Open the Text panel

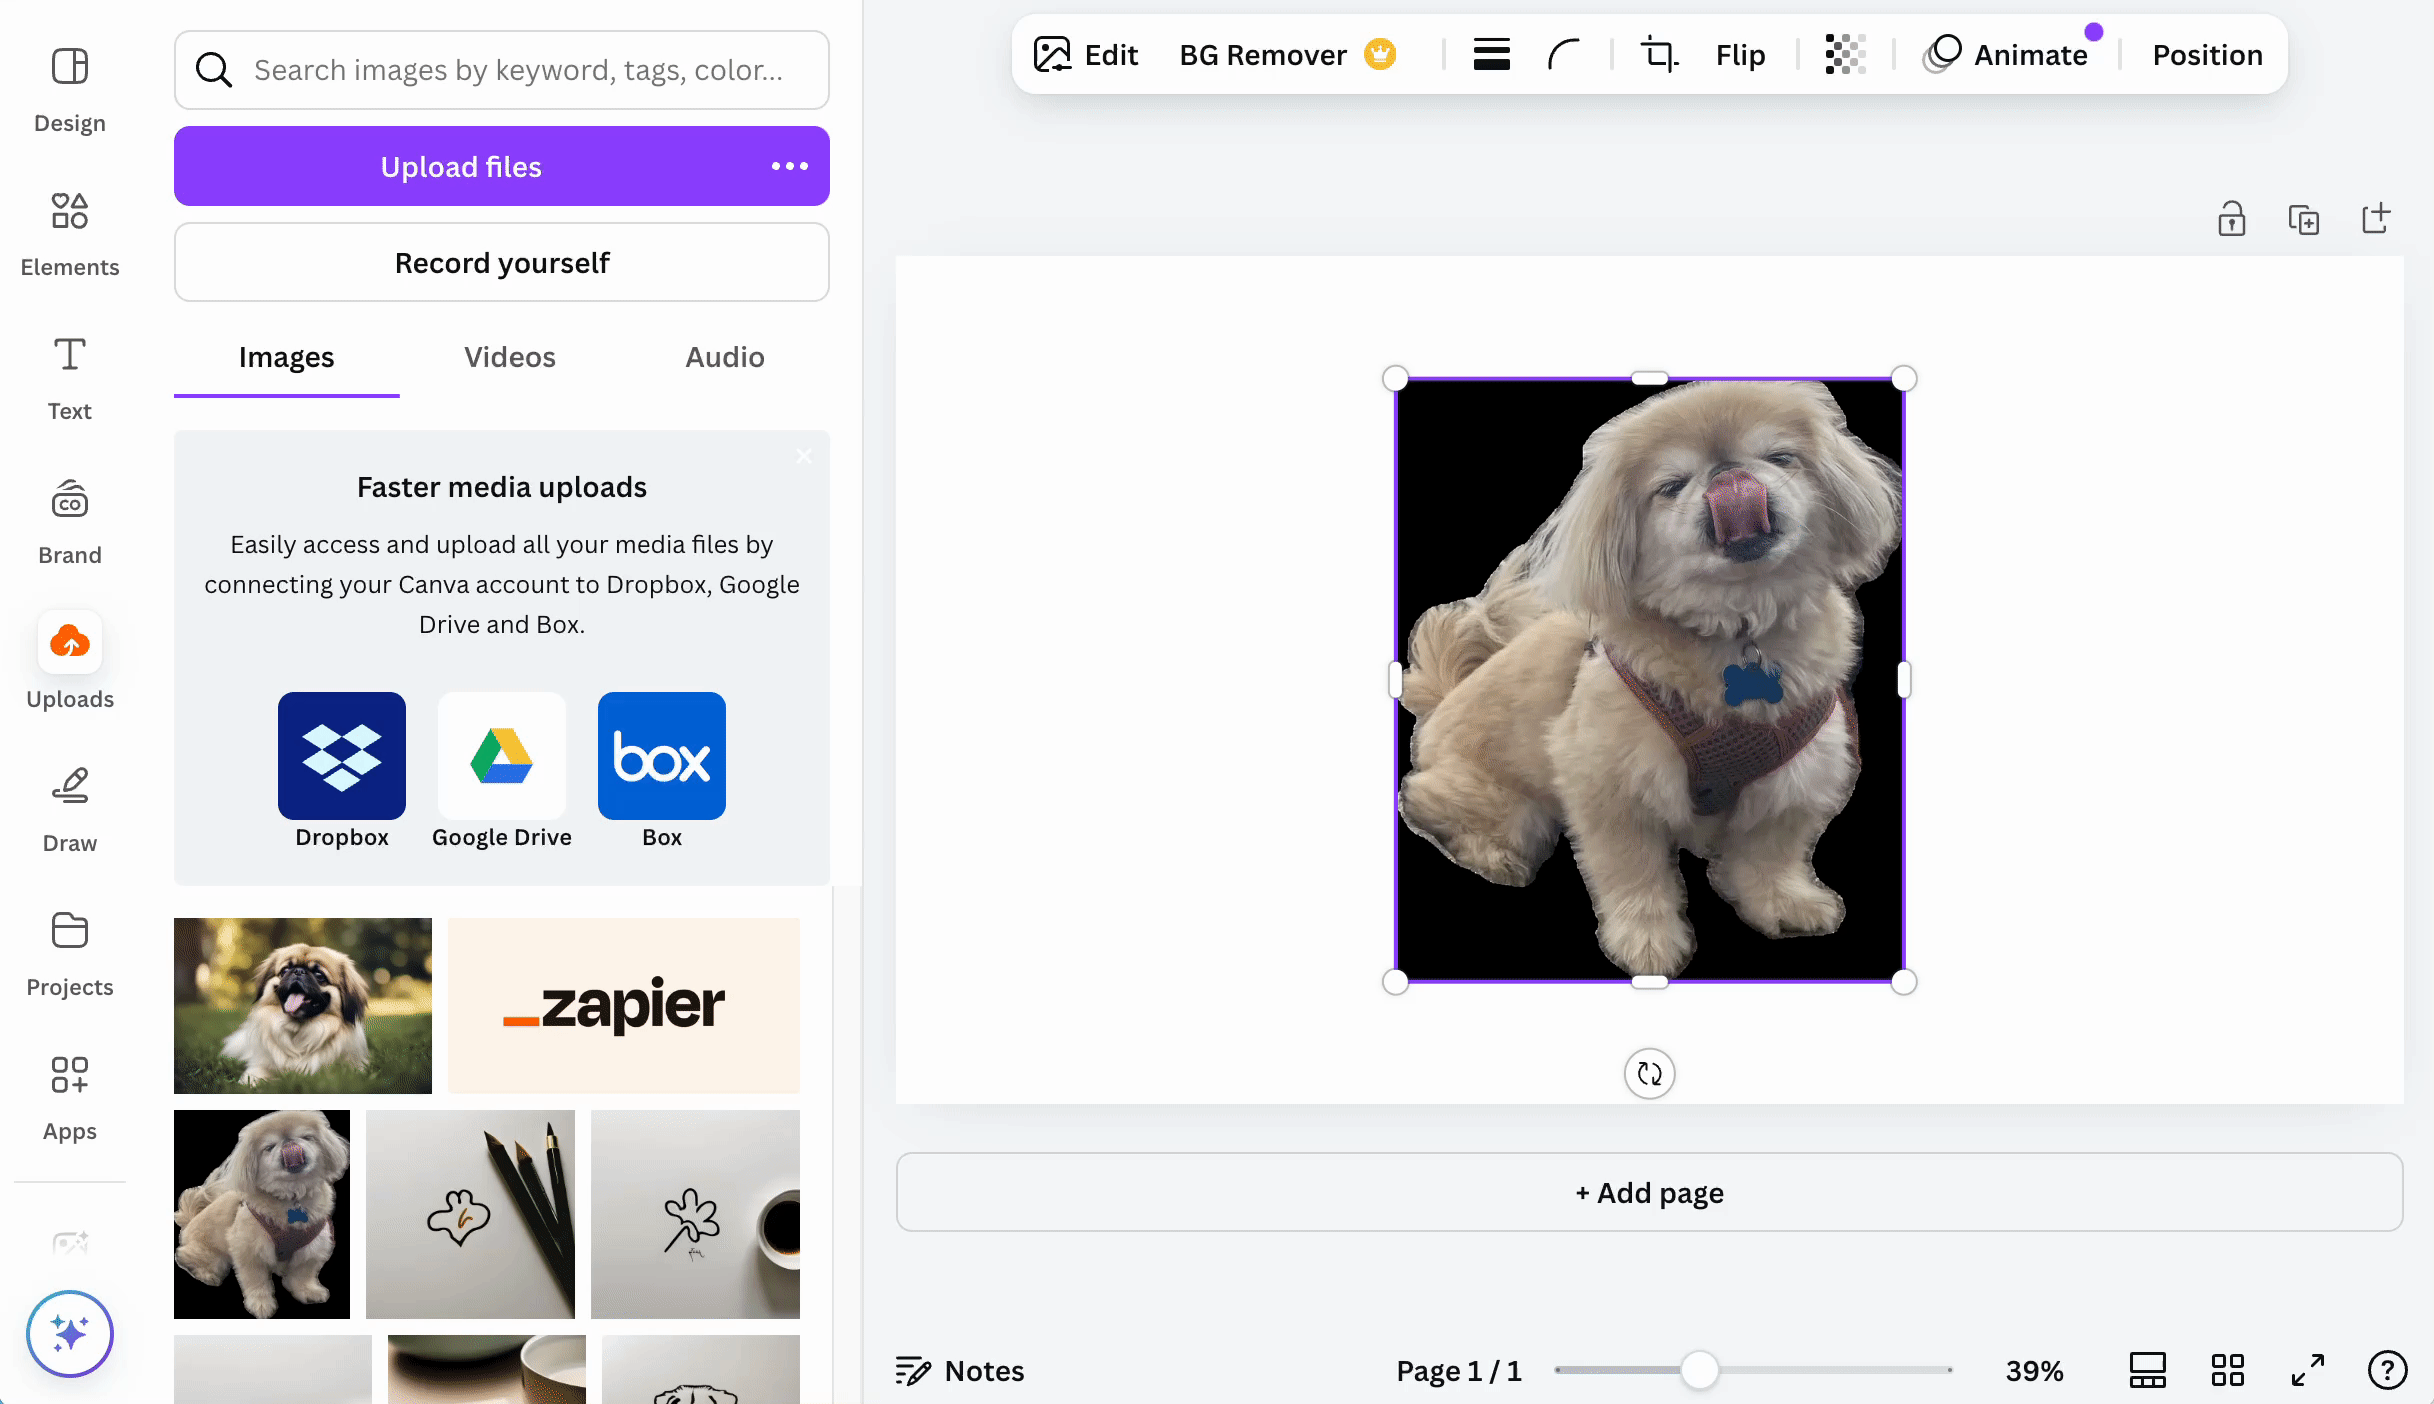pyautogui.click(x=69, y=377)
